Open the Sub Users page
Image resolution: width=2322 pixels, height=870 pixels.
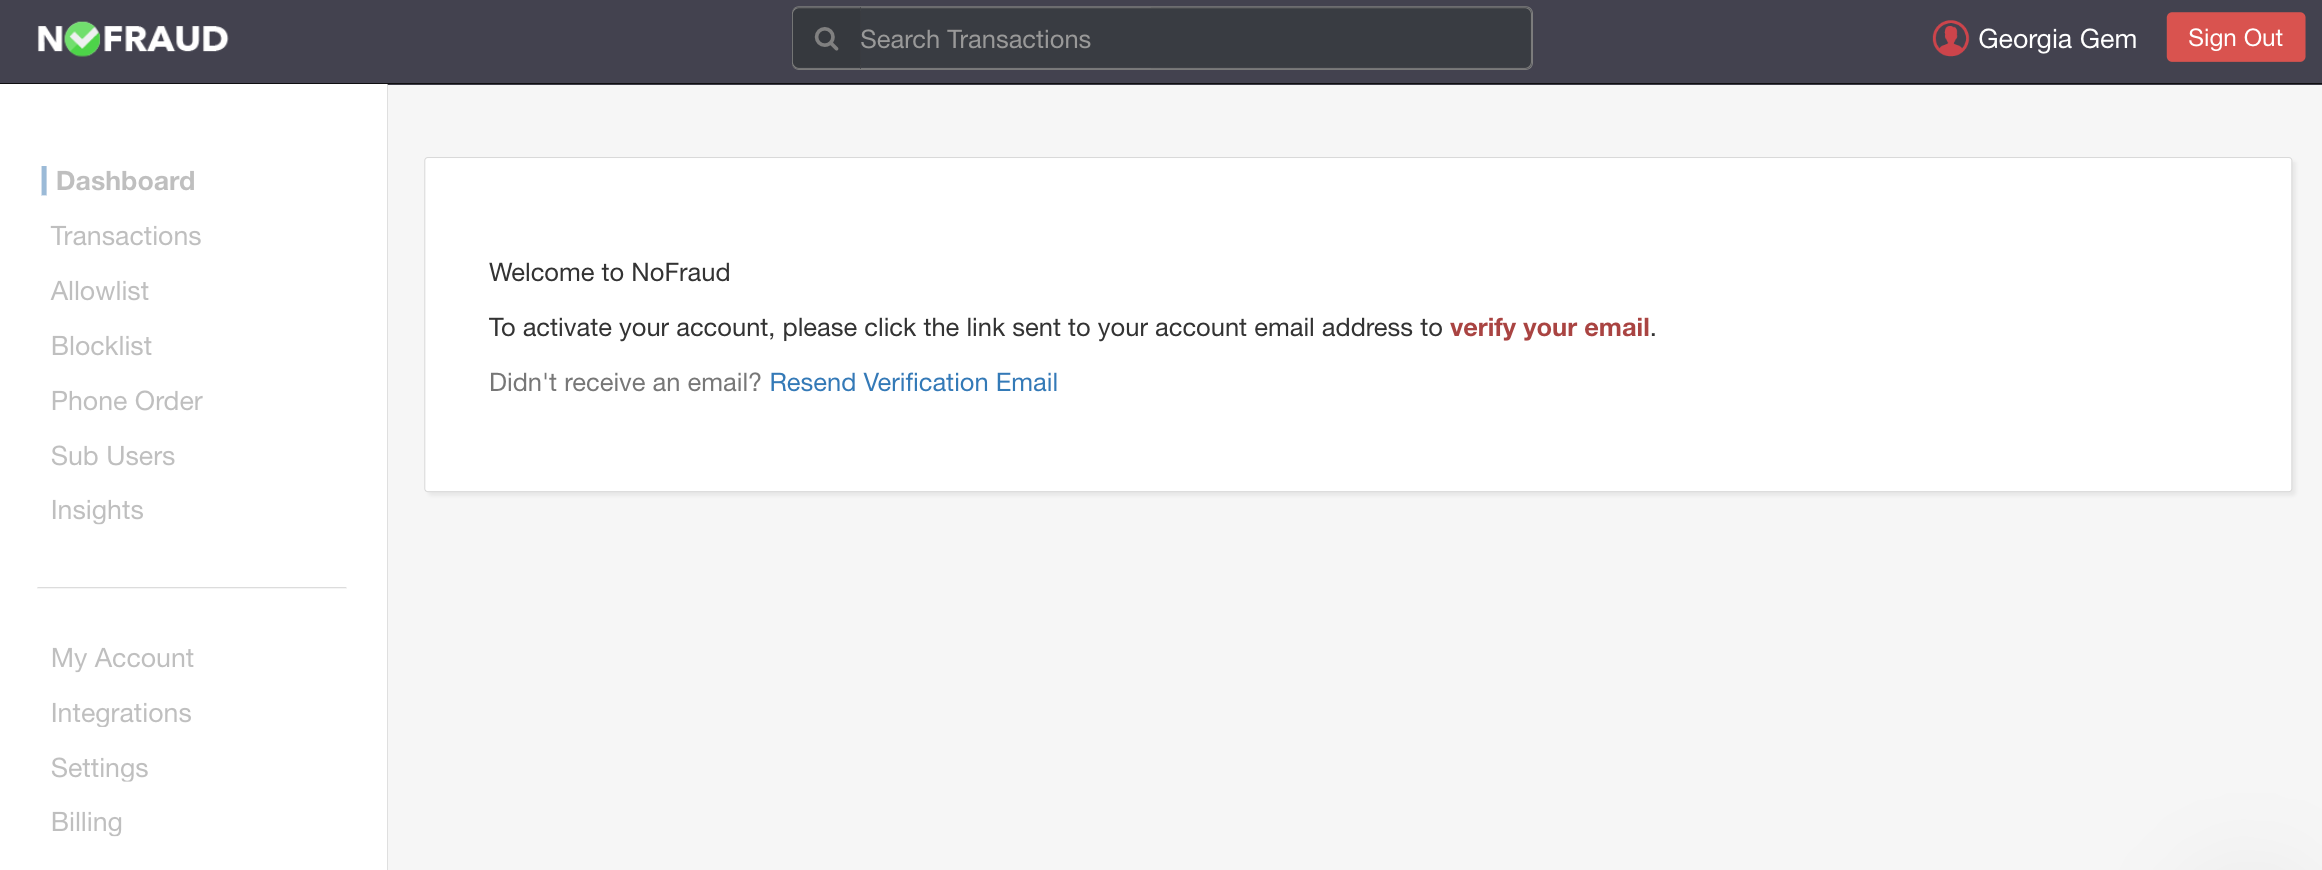(x=113, y=455)
